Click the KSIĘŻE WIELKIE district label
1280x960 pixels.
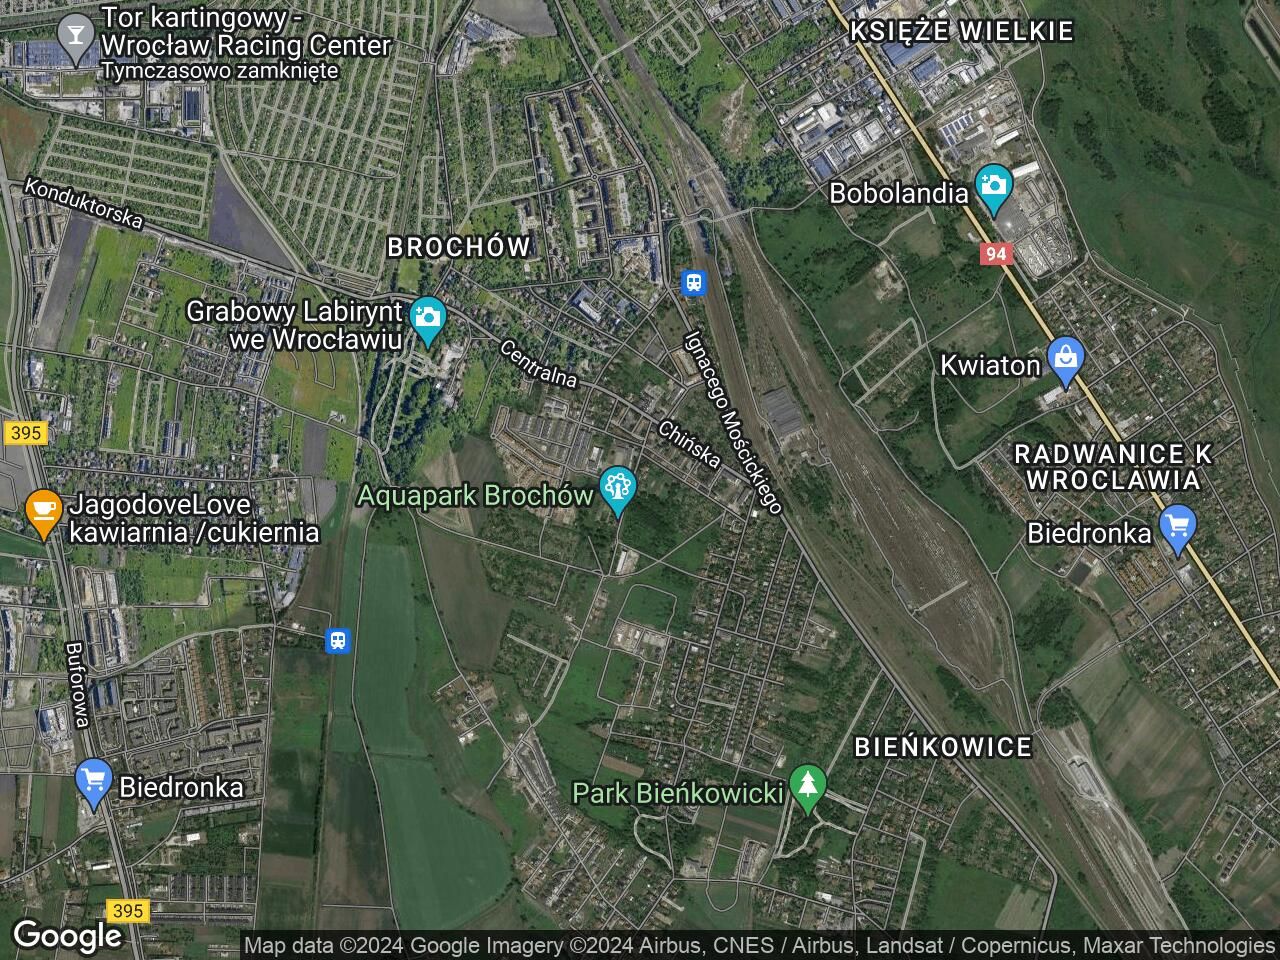tap(961, 31)
